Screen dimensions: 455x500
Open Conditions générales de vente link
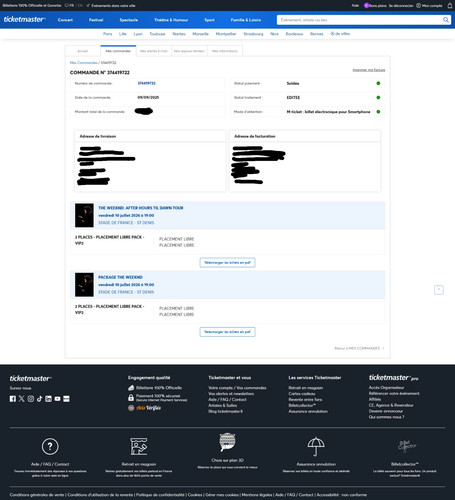[x=37, y=495]
